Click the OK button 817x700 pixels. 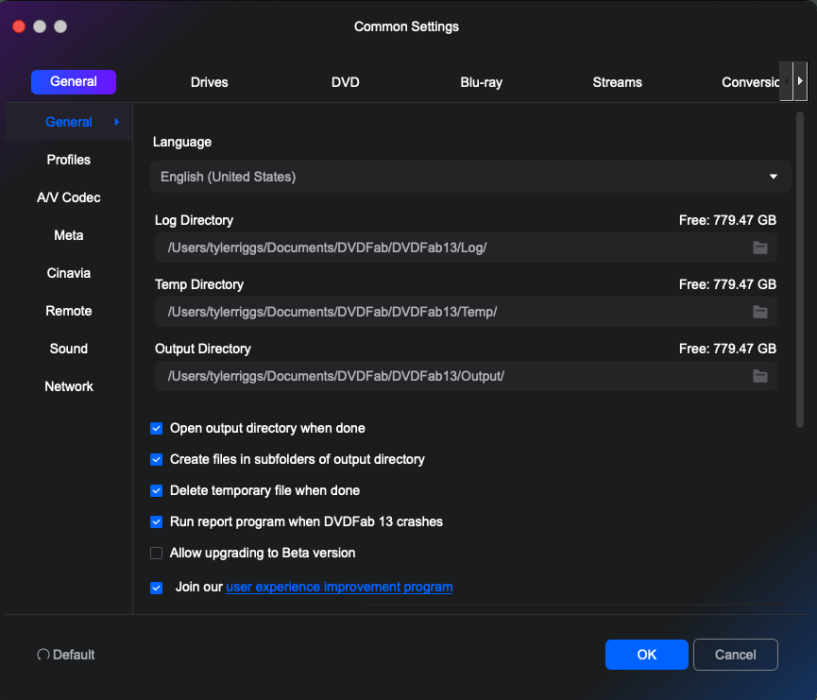point(646,655)
